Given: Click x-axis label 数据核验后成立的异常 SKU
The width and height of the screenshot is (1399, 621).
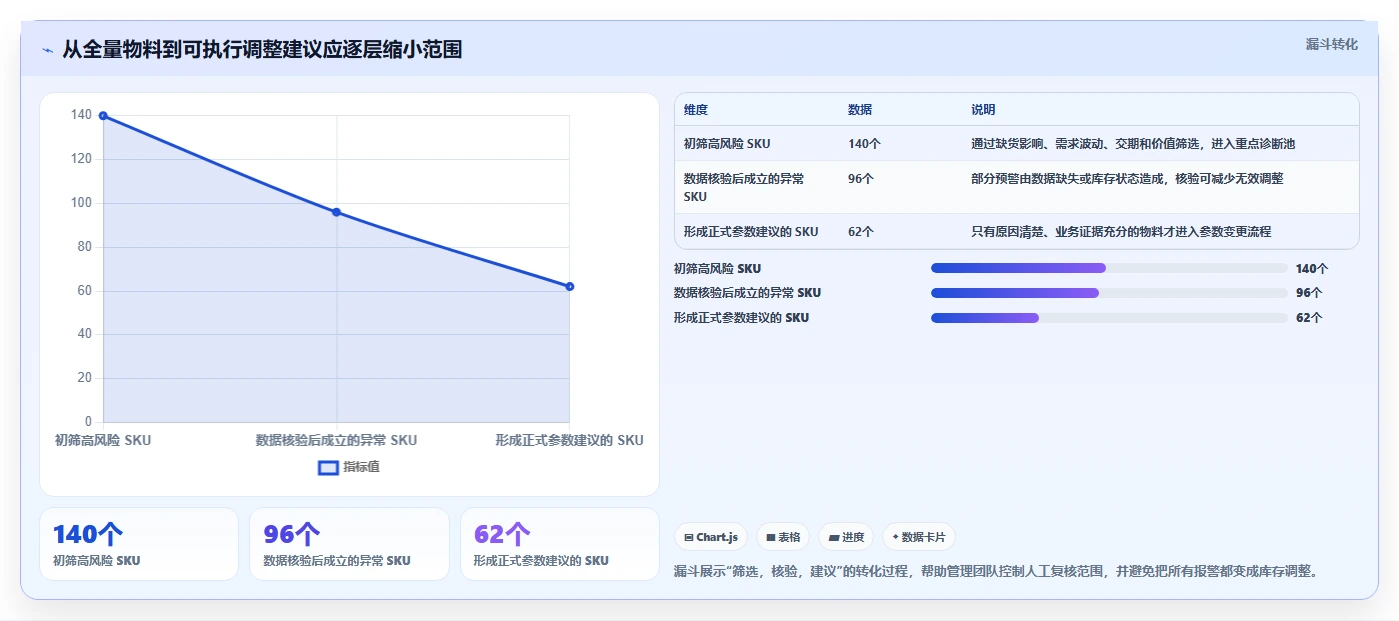Looking at the screenshot, I should pyautogui.click(x=336, y=440).
